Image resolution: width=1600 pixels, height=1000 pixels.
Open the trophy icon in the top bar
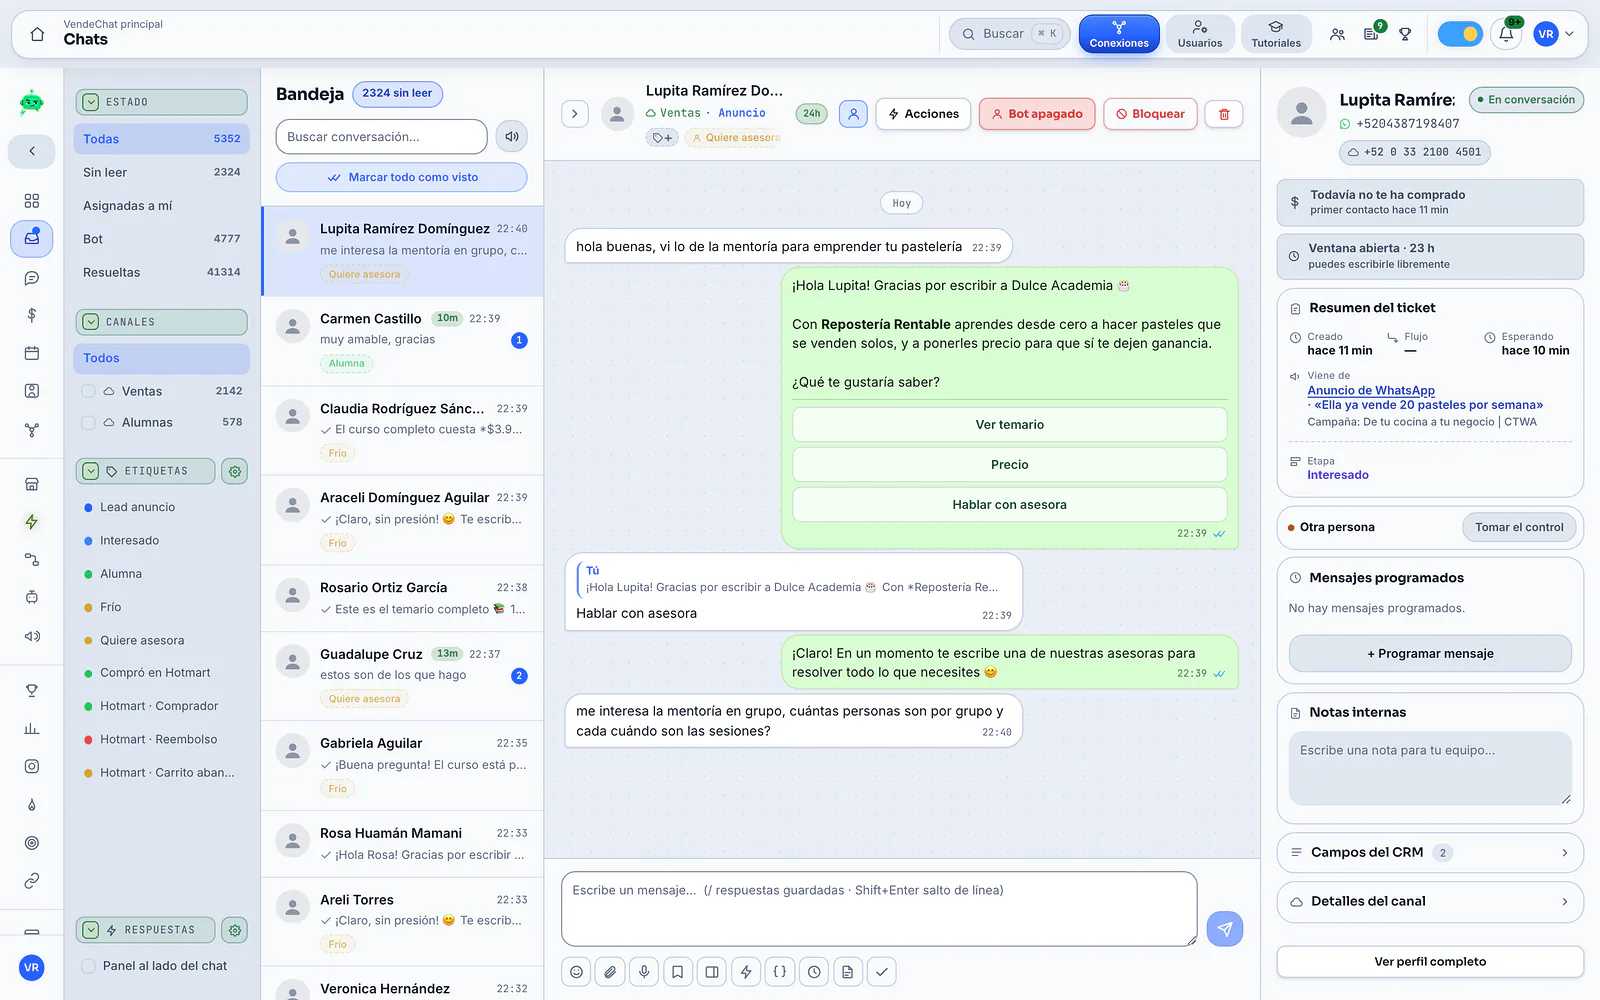click(x=1405, y=34)
